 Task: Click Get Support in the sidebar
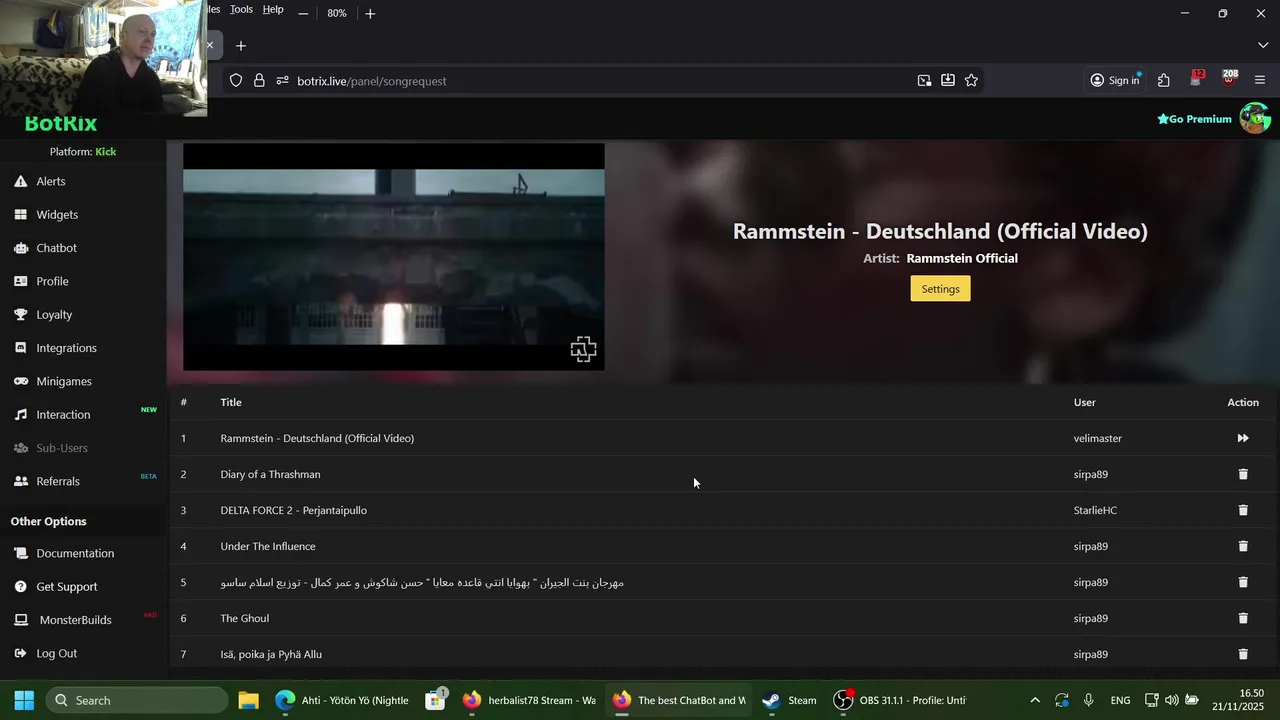[67, 586]
